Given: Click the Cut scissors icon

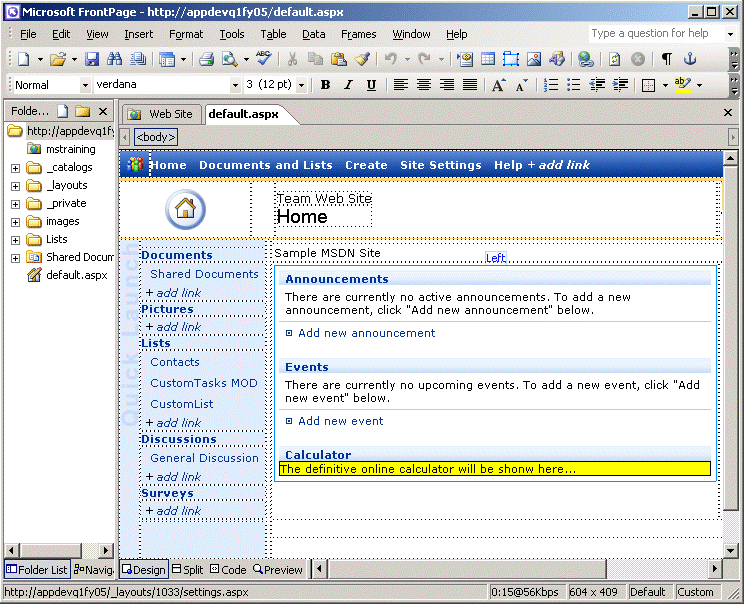Looking at the screenshot, I should pyautogui.click(x=292, y=59).
